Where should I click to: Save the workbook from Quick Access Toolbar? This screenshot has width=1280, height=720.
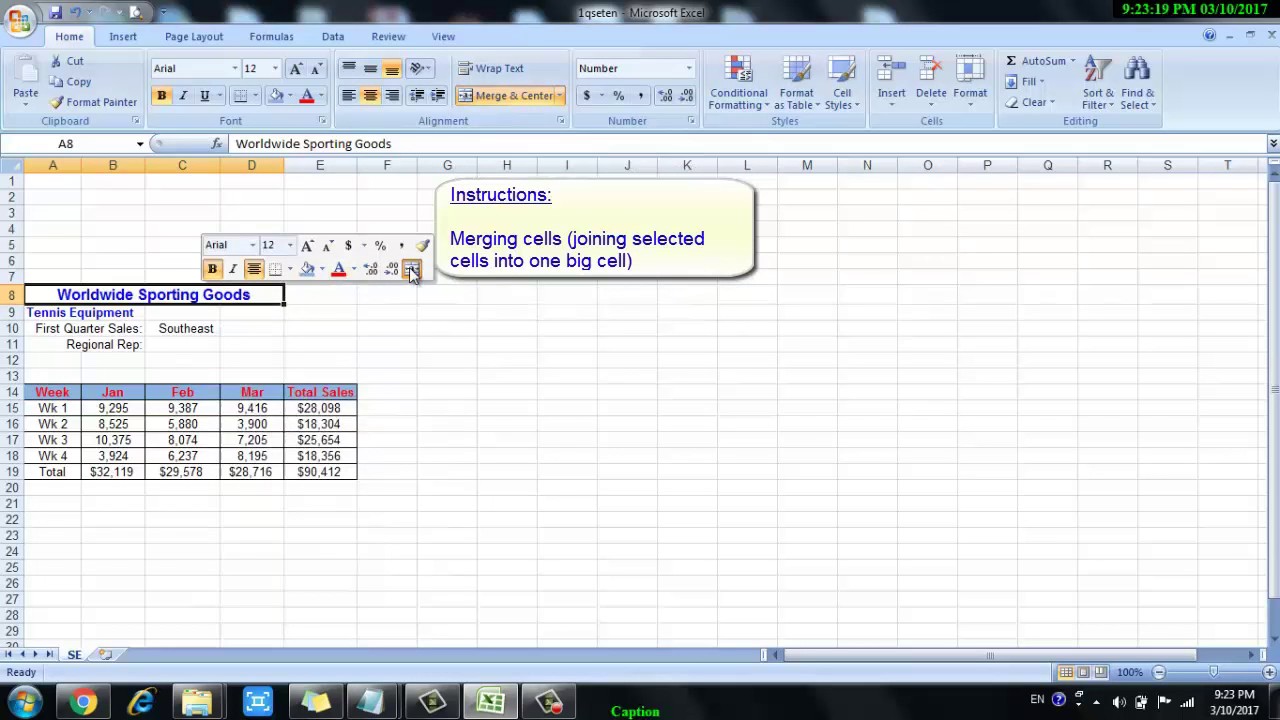(x=55, y=13)
